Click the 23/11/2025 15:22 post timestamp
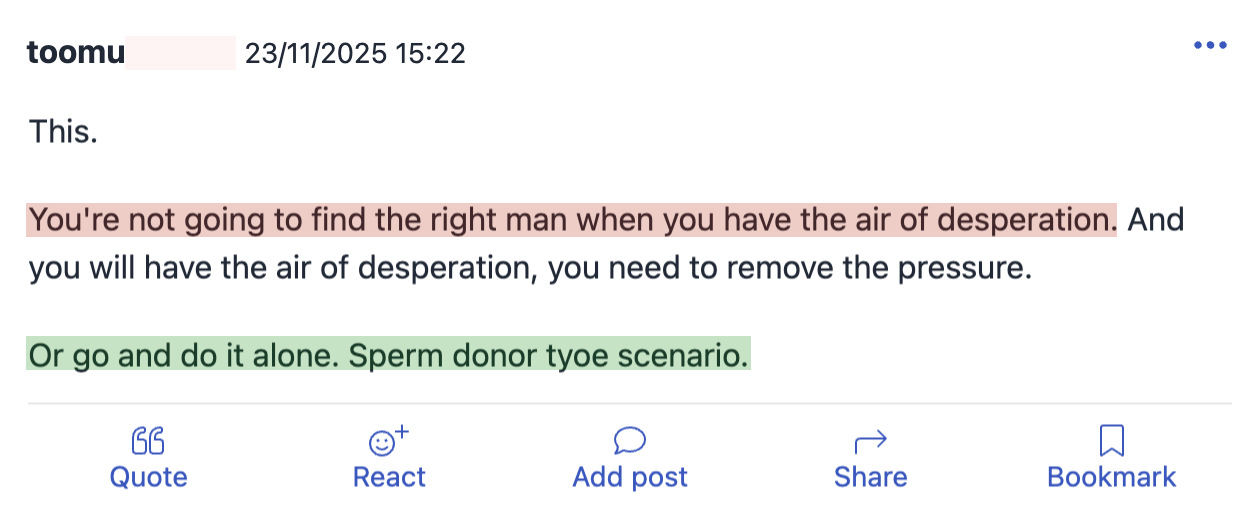 click(355, 53)
